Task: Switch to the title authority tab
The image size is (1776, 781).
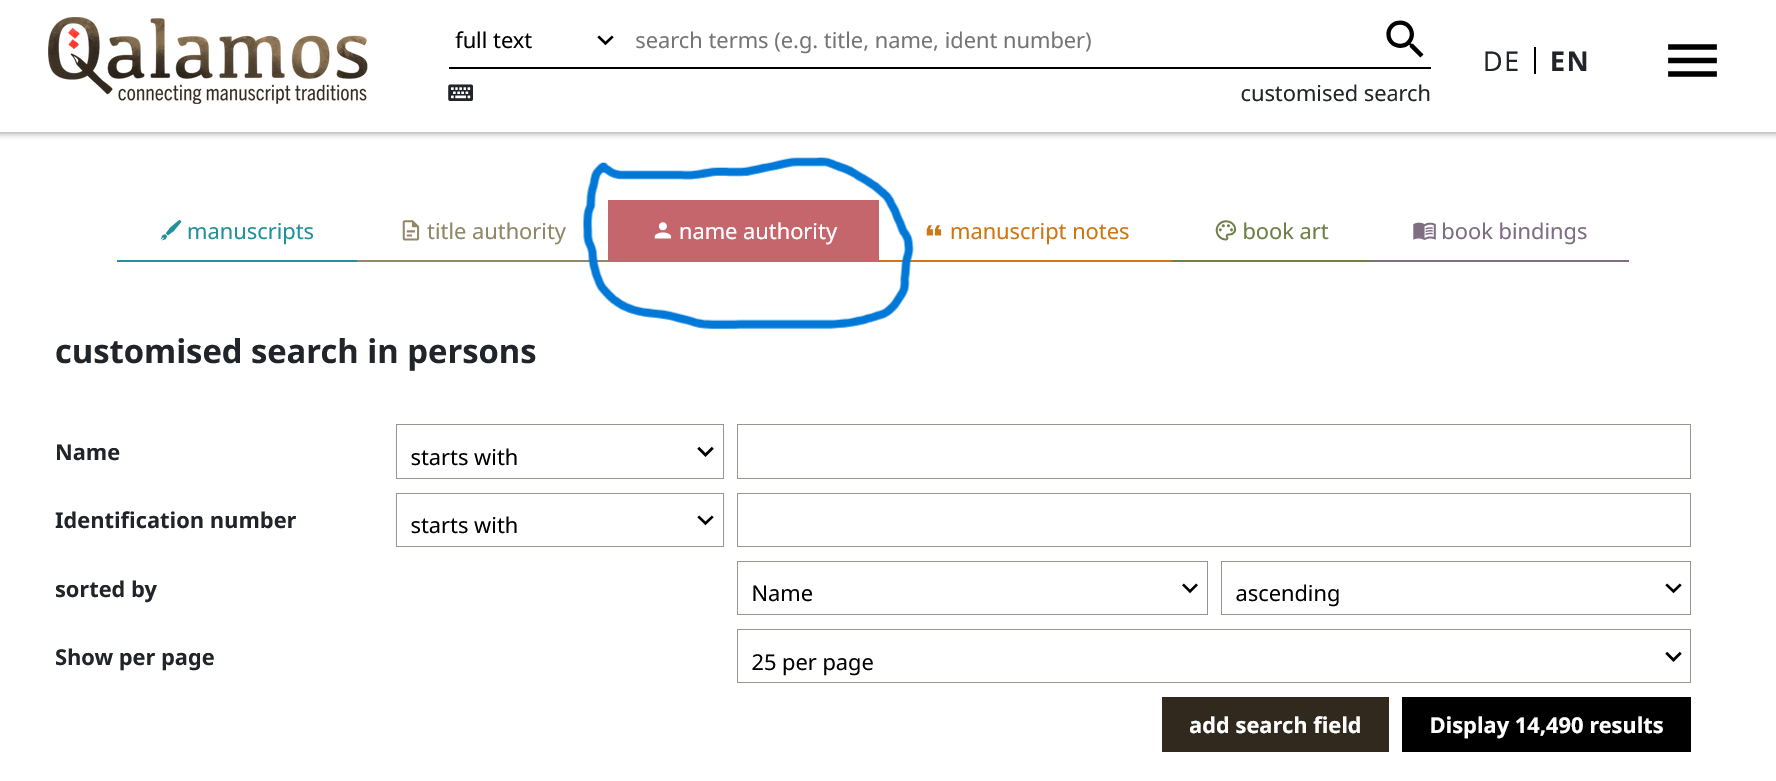Action: pyautogui.click(x=483, y=232)
